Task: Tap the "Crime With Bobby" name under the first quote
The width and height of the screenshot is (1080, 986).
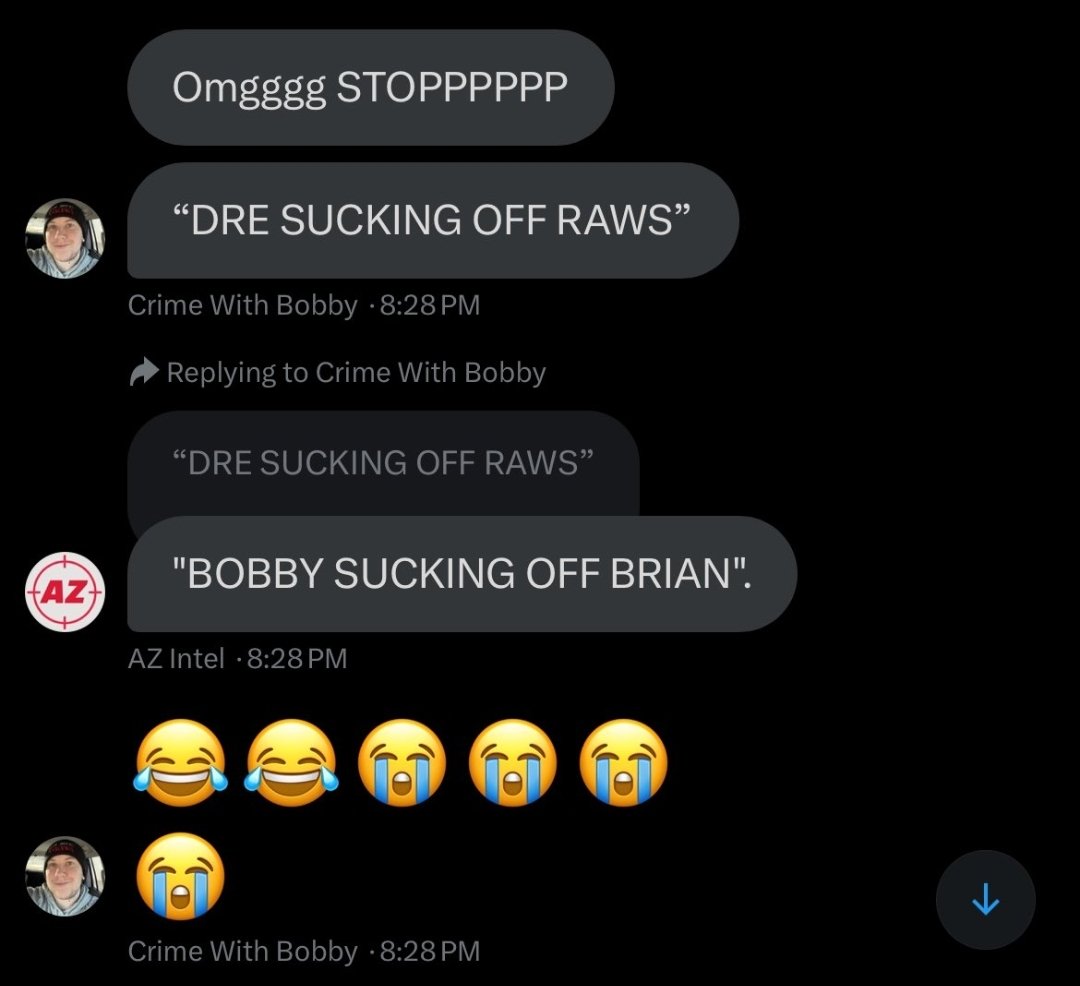Action: [242, 305]
